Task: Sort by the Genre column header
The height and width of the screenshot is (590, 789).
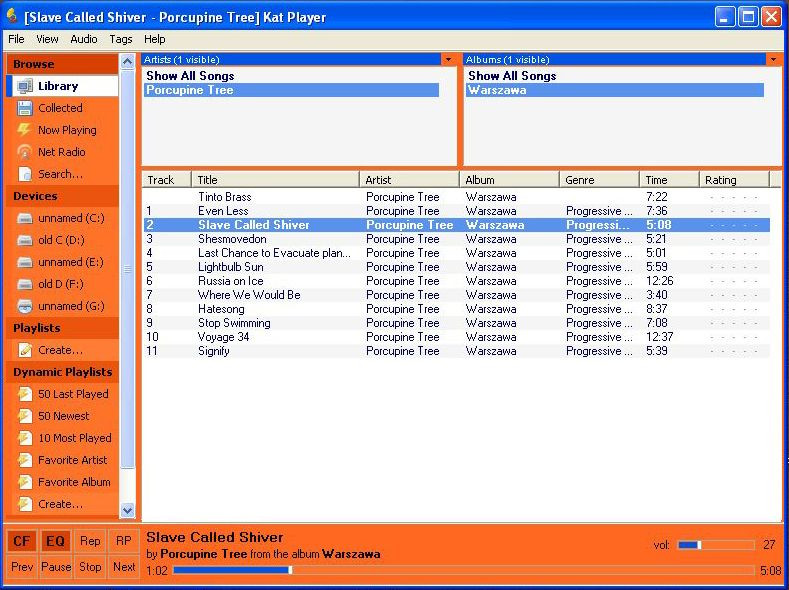Action: coord(599,180)
